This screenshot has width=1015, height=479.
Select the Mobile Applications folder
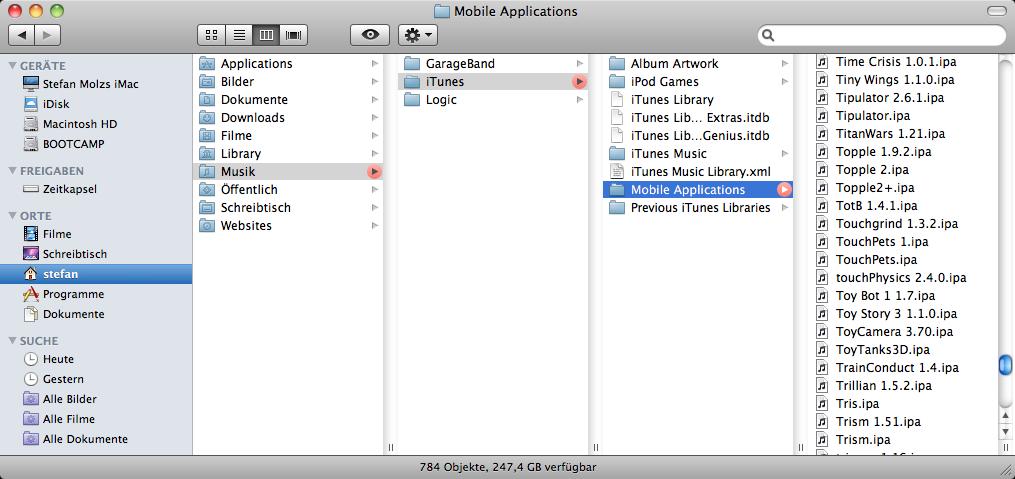click(x=698, y=190)
